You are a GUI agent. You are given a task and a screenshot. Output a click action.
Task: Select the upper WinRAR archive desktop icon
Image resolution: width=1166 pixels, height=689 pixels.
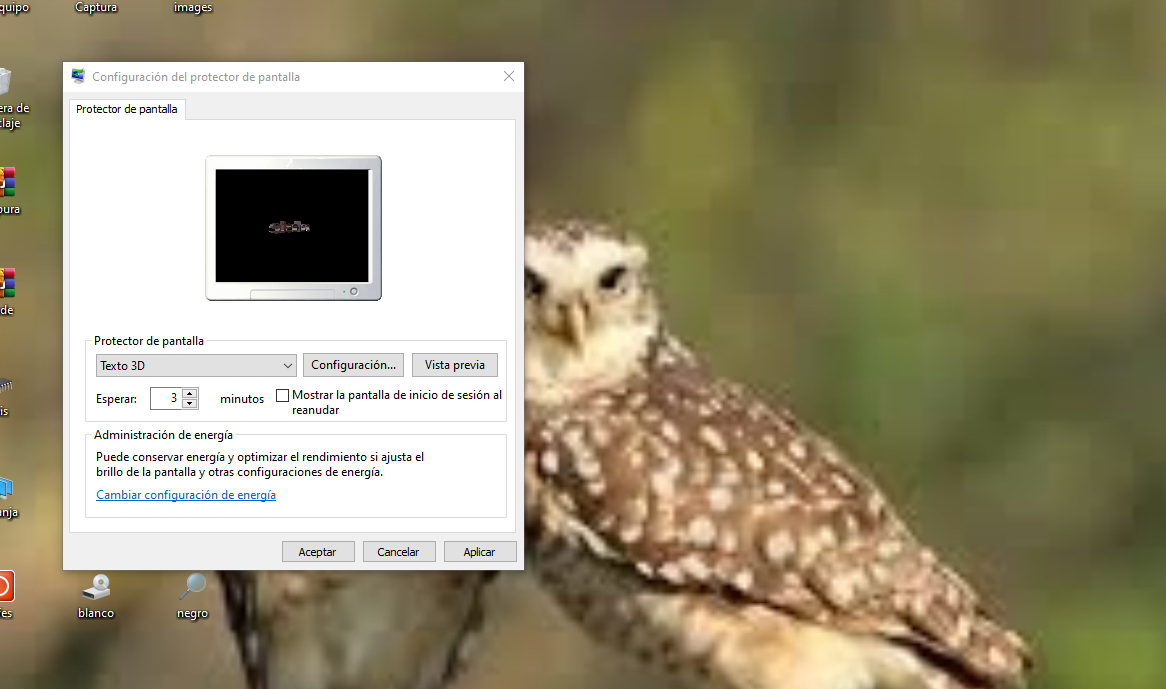pos(6,182)
